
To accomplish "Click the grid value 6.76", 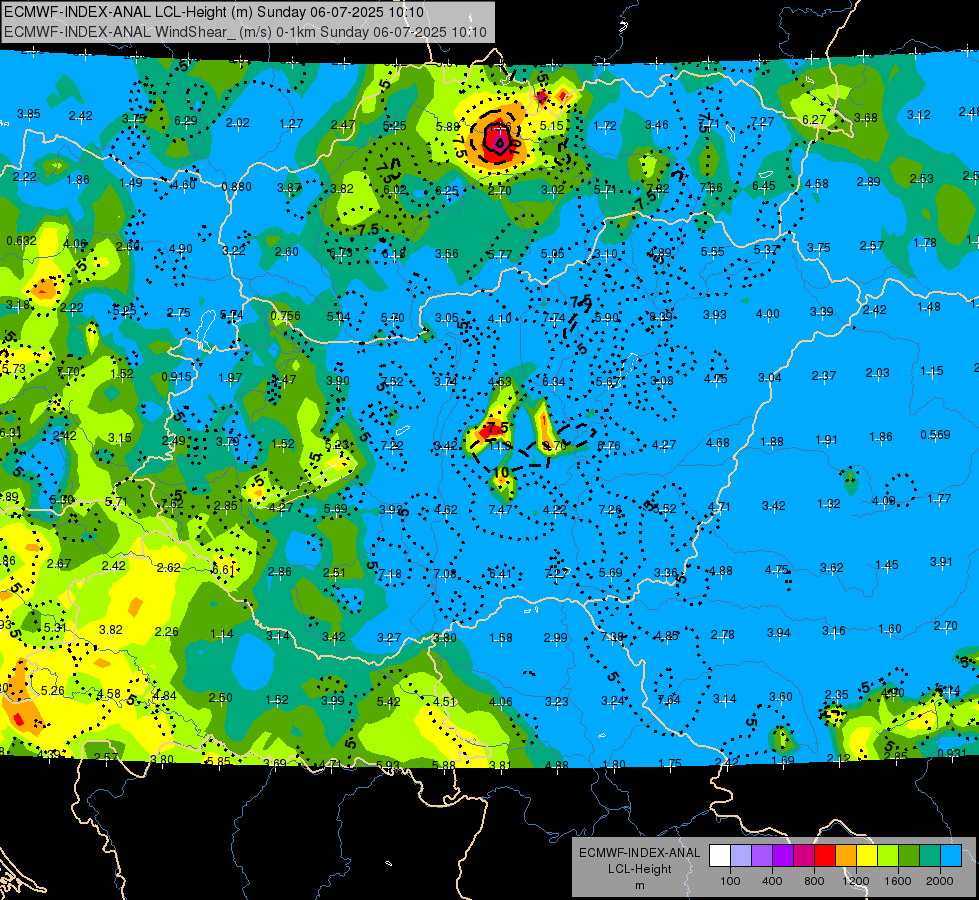I will (x=609, y=445).
